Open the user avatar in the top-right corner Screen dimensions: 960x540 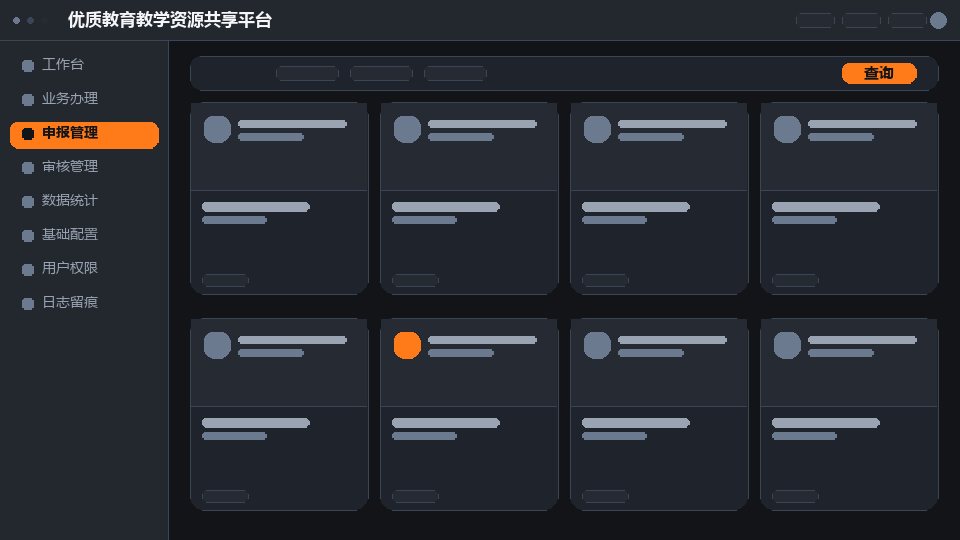938,20
